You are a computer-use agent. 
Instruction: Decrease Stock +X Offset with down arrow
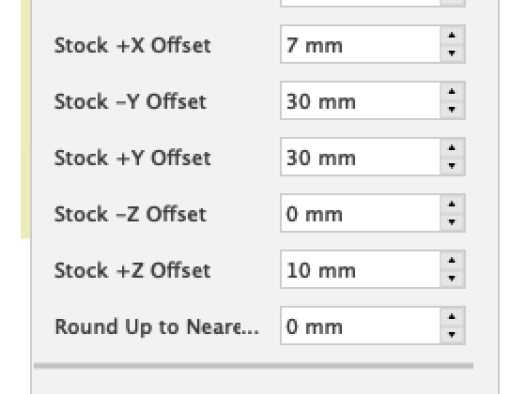452,53
